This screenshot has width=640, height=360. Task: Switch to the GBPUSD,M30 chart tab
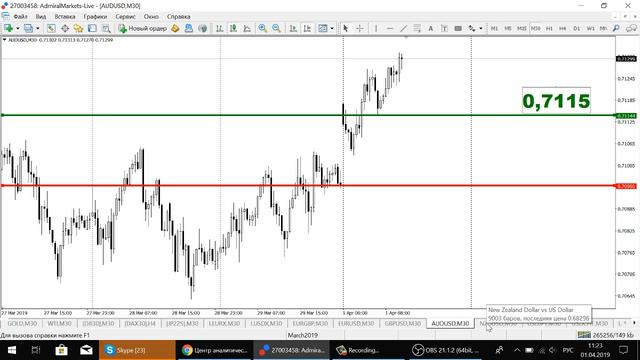point(402,323)
